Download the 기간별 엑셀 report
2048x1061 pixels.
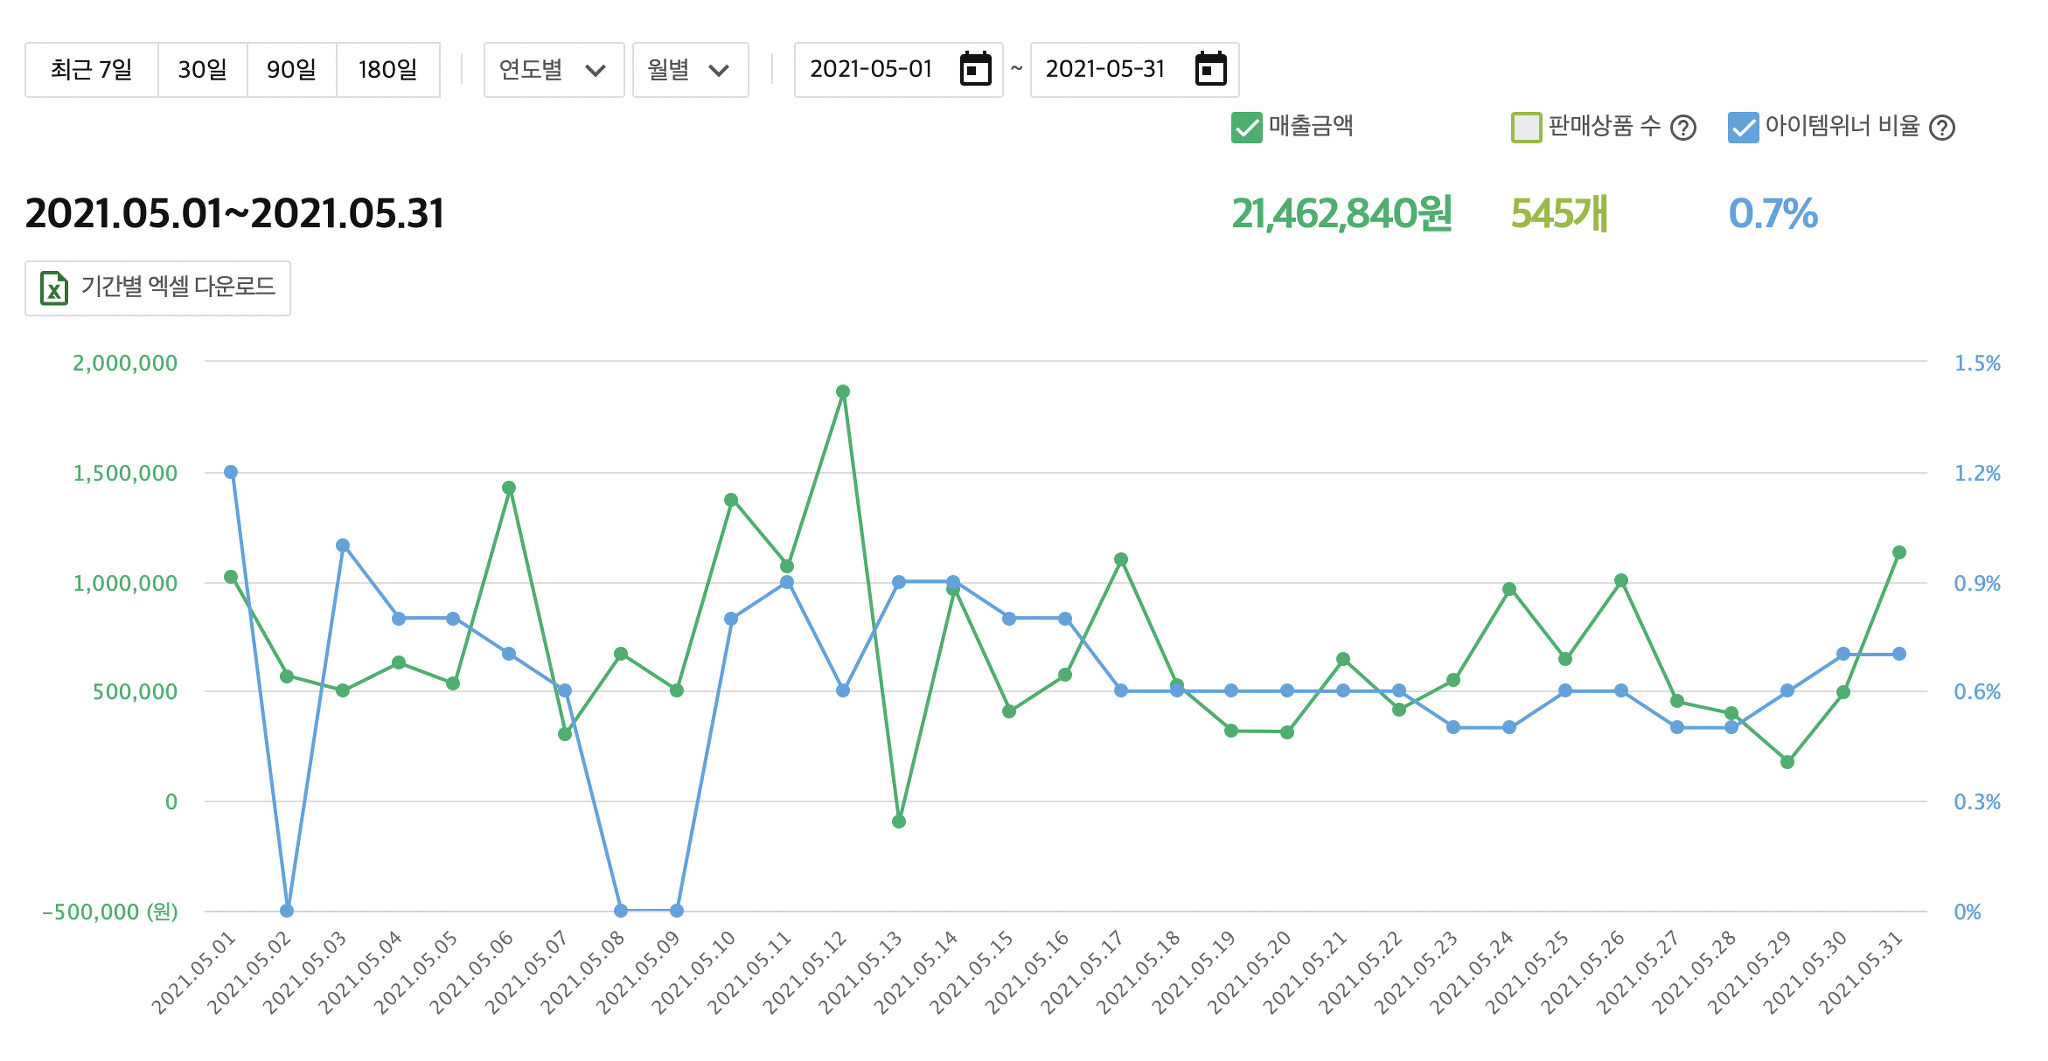click(157, 288)
